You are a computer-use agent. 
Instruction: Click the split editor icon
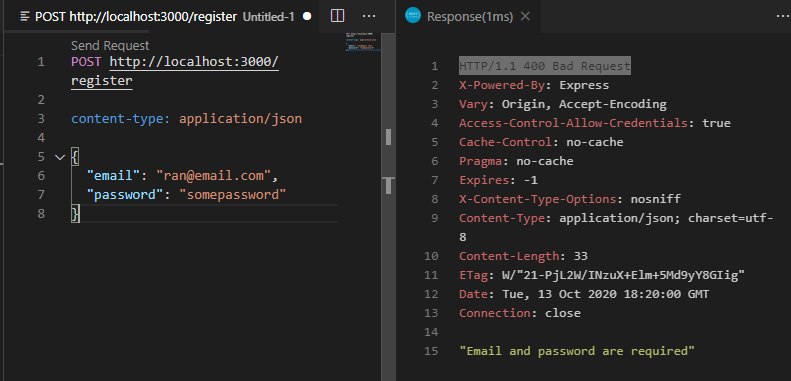(337, 16)
